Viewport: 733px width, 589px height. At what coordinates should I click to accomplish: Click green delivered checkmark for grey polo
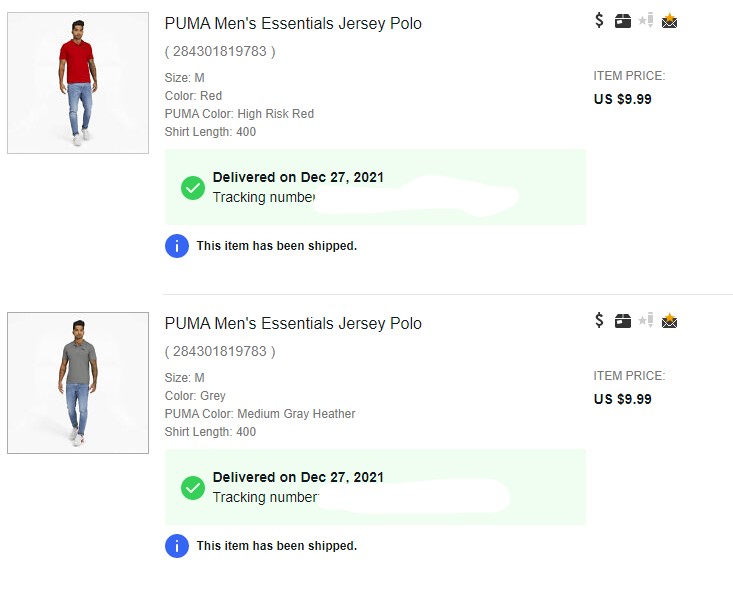point(193,488)
